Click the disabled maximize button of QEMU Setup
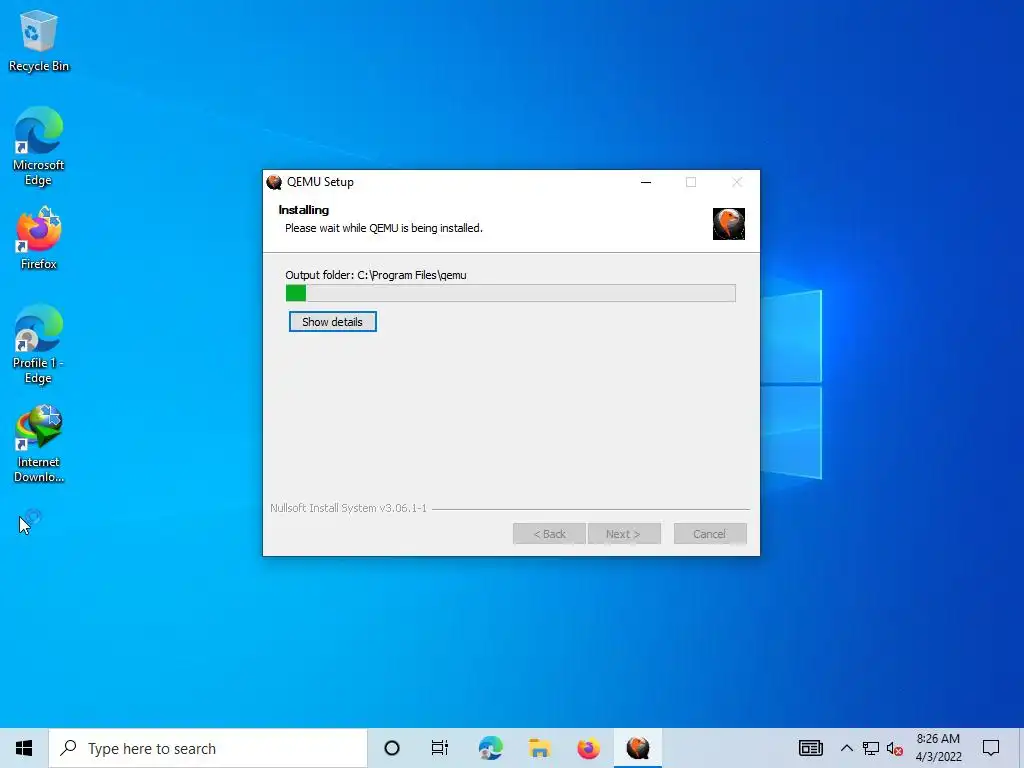This screenshot has height=768, width=1024. (x=691, y=182)
